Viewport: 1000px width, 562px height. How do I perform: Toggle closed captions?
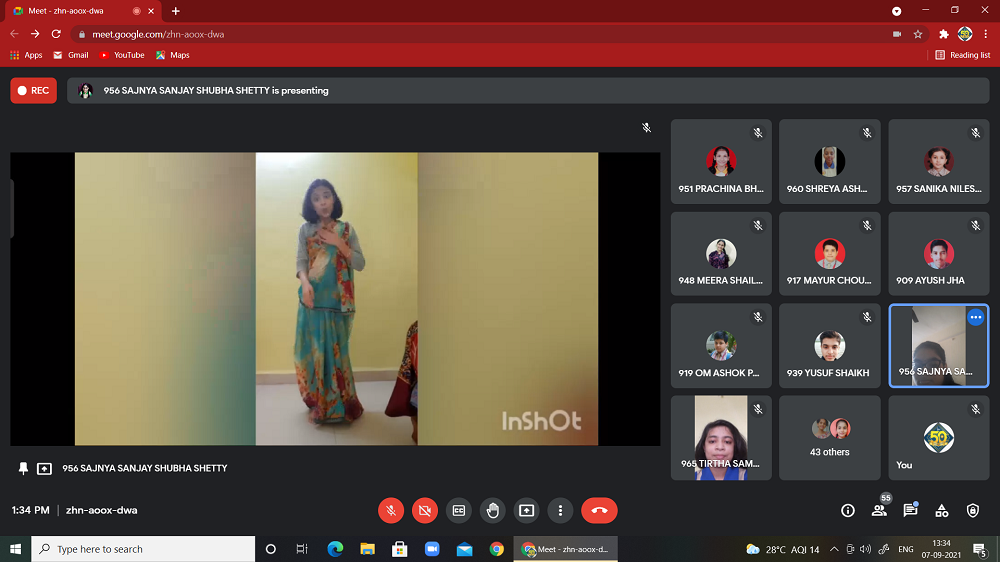click(x=459, y=510)
